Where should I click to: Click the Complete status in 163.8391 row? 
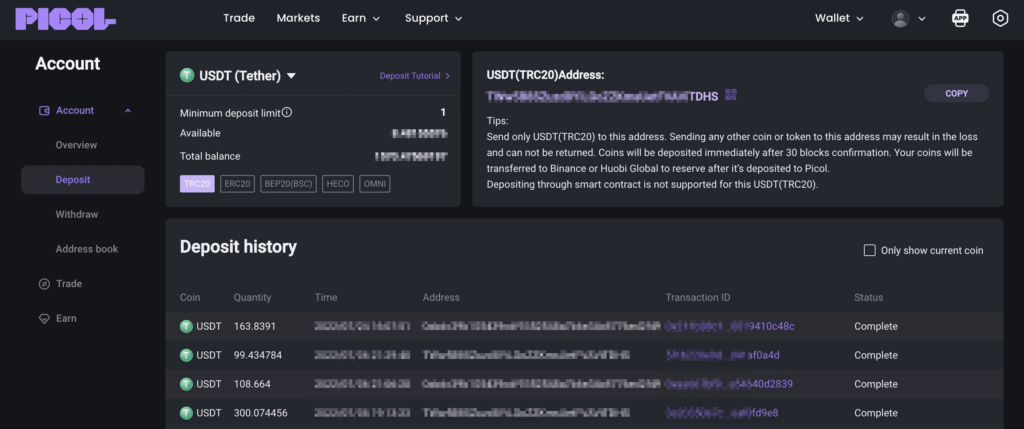876,326
